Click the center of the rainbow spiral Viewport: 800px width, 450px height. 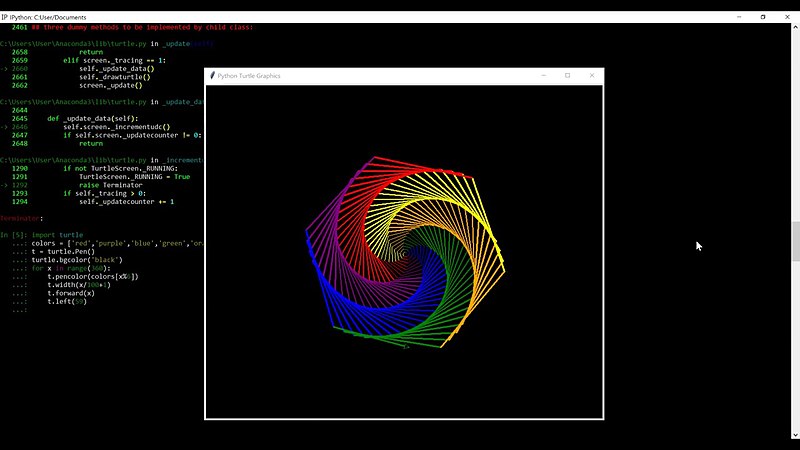coord(404,253)
